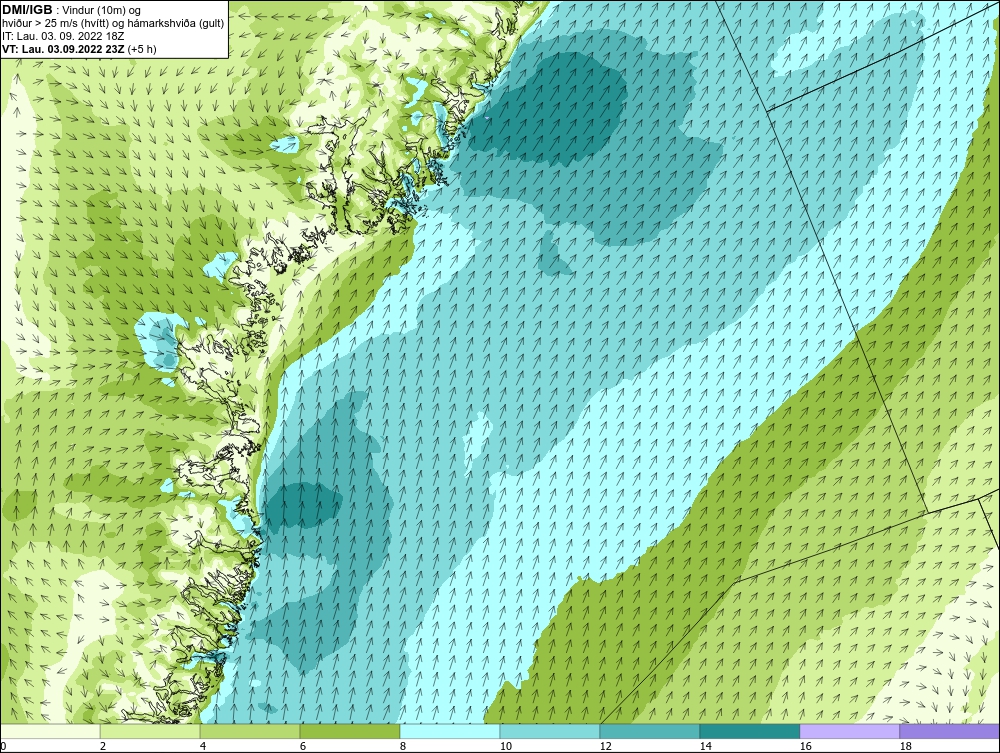Image resolution: width=1000 pixels, height=753 pixels.
Task: Click the 14–16 m/s dark teal swatch
Action: [x=749, y=731]
